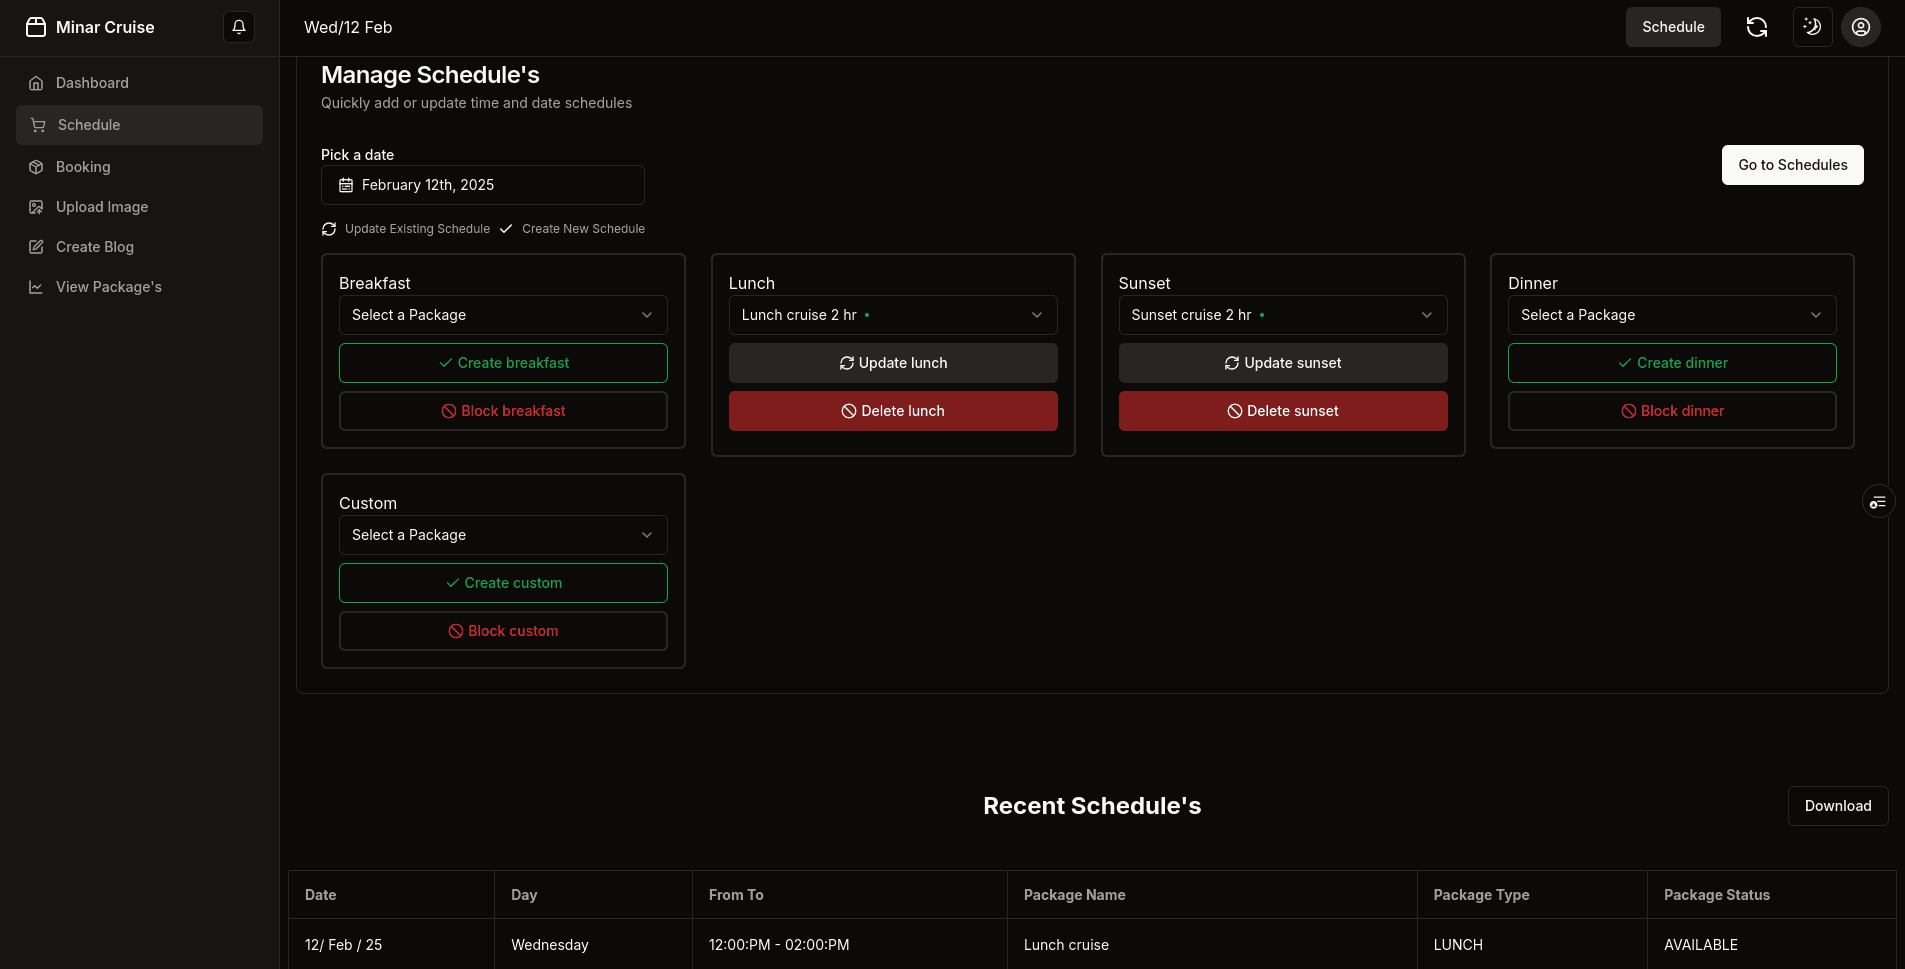
Task: Click the Minar Cruise logo icon
Action: 36,27
